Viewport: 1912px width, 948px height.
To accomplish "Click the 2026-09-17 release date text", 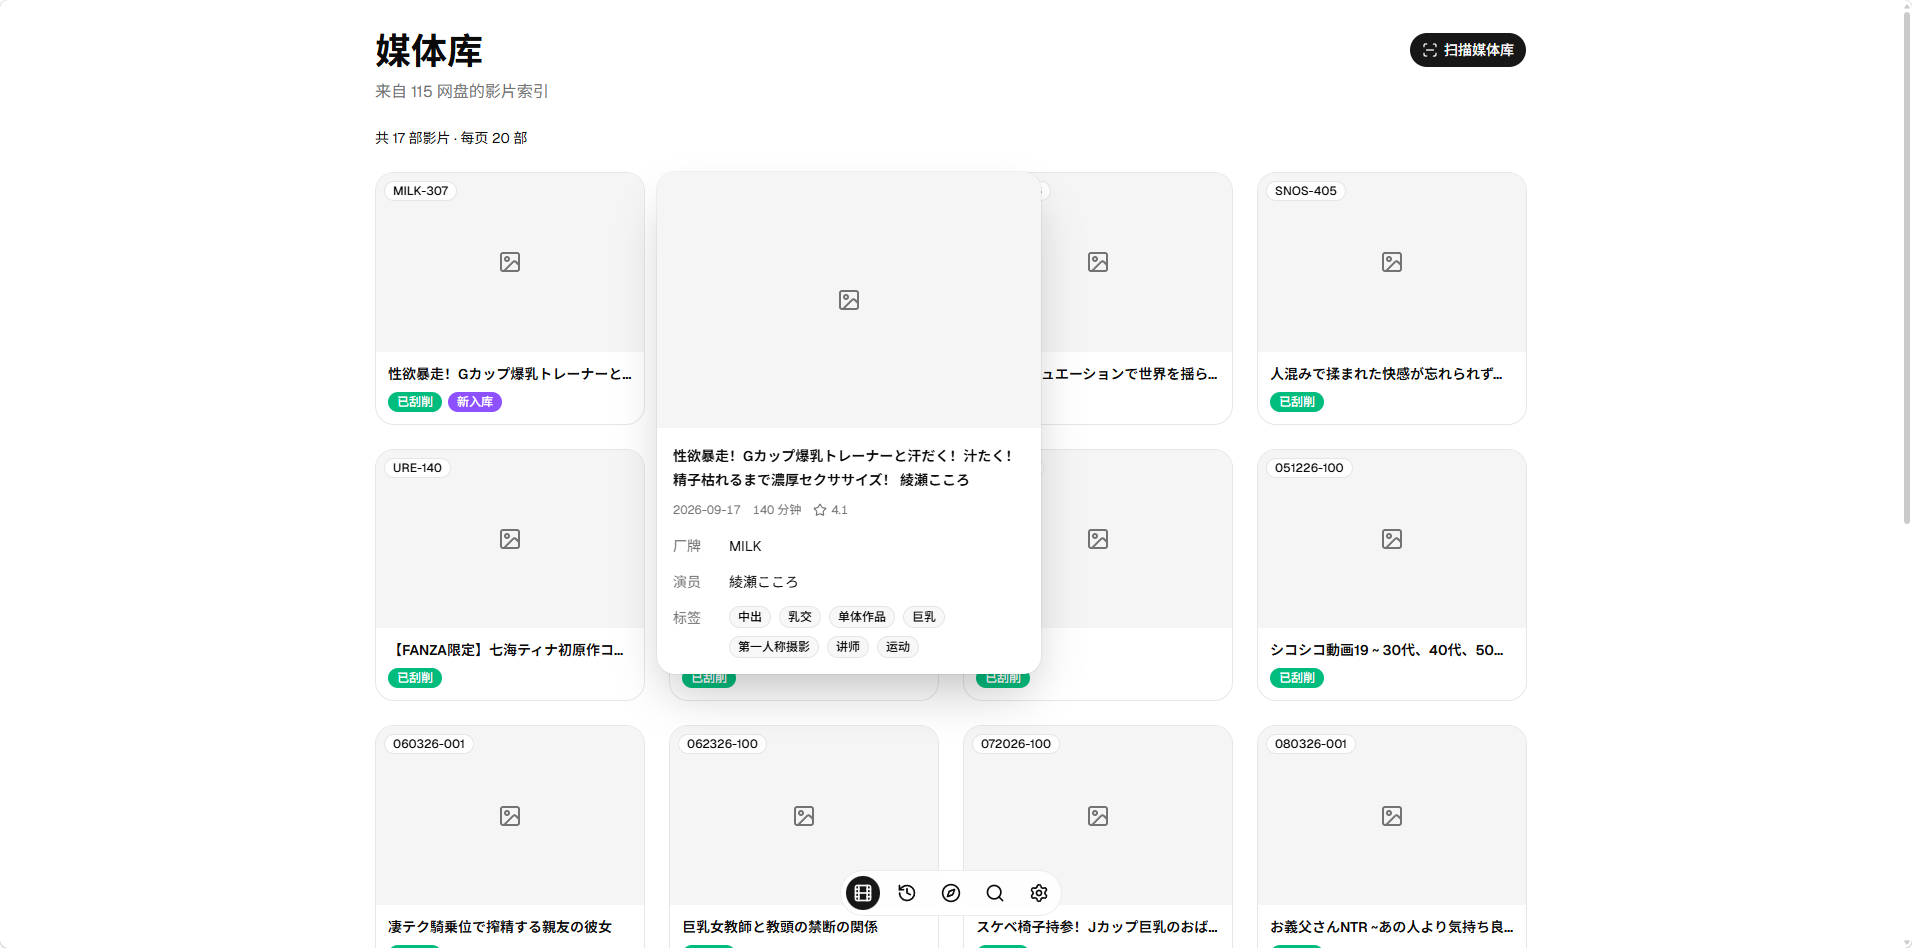I will tap(707, 510).
